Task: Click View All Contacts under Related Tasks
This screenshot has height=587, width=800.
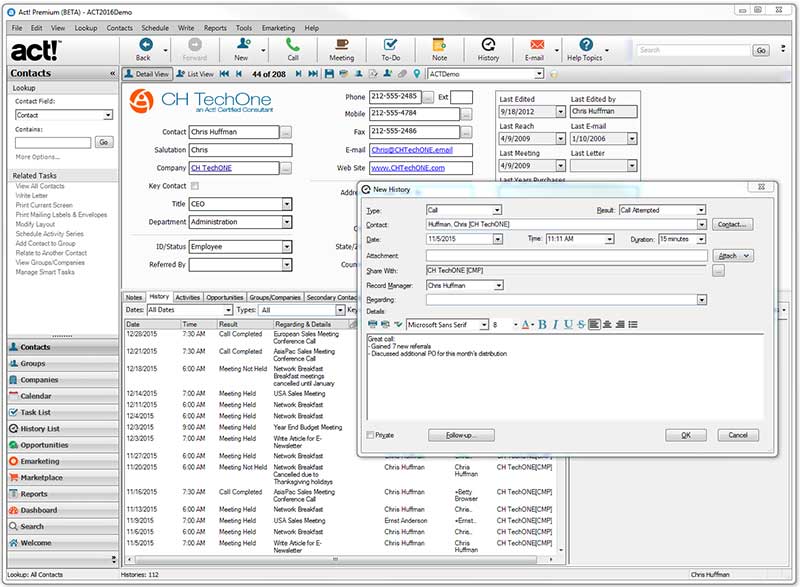Action: coord(40,186)
